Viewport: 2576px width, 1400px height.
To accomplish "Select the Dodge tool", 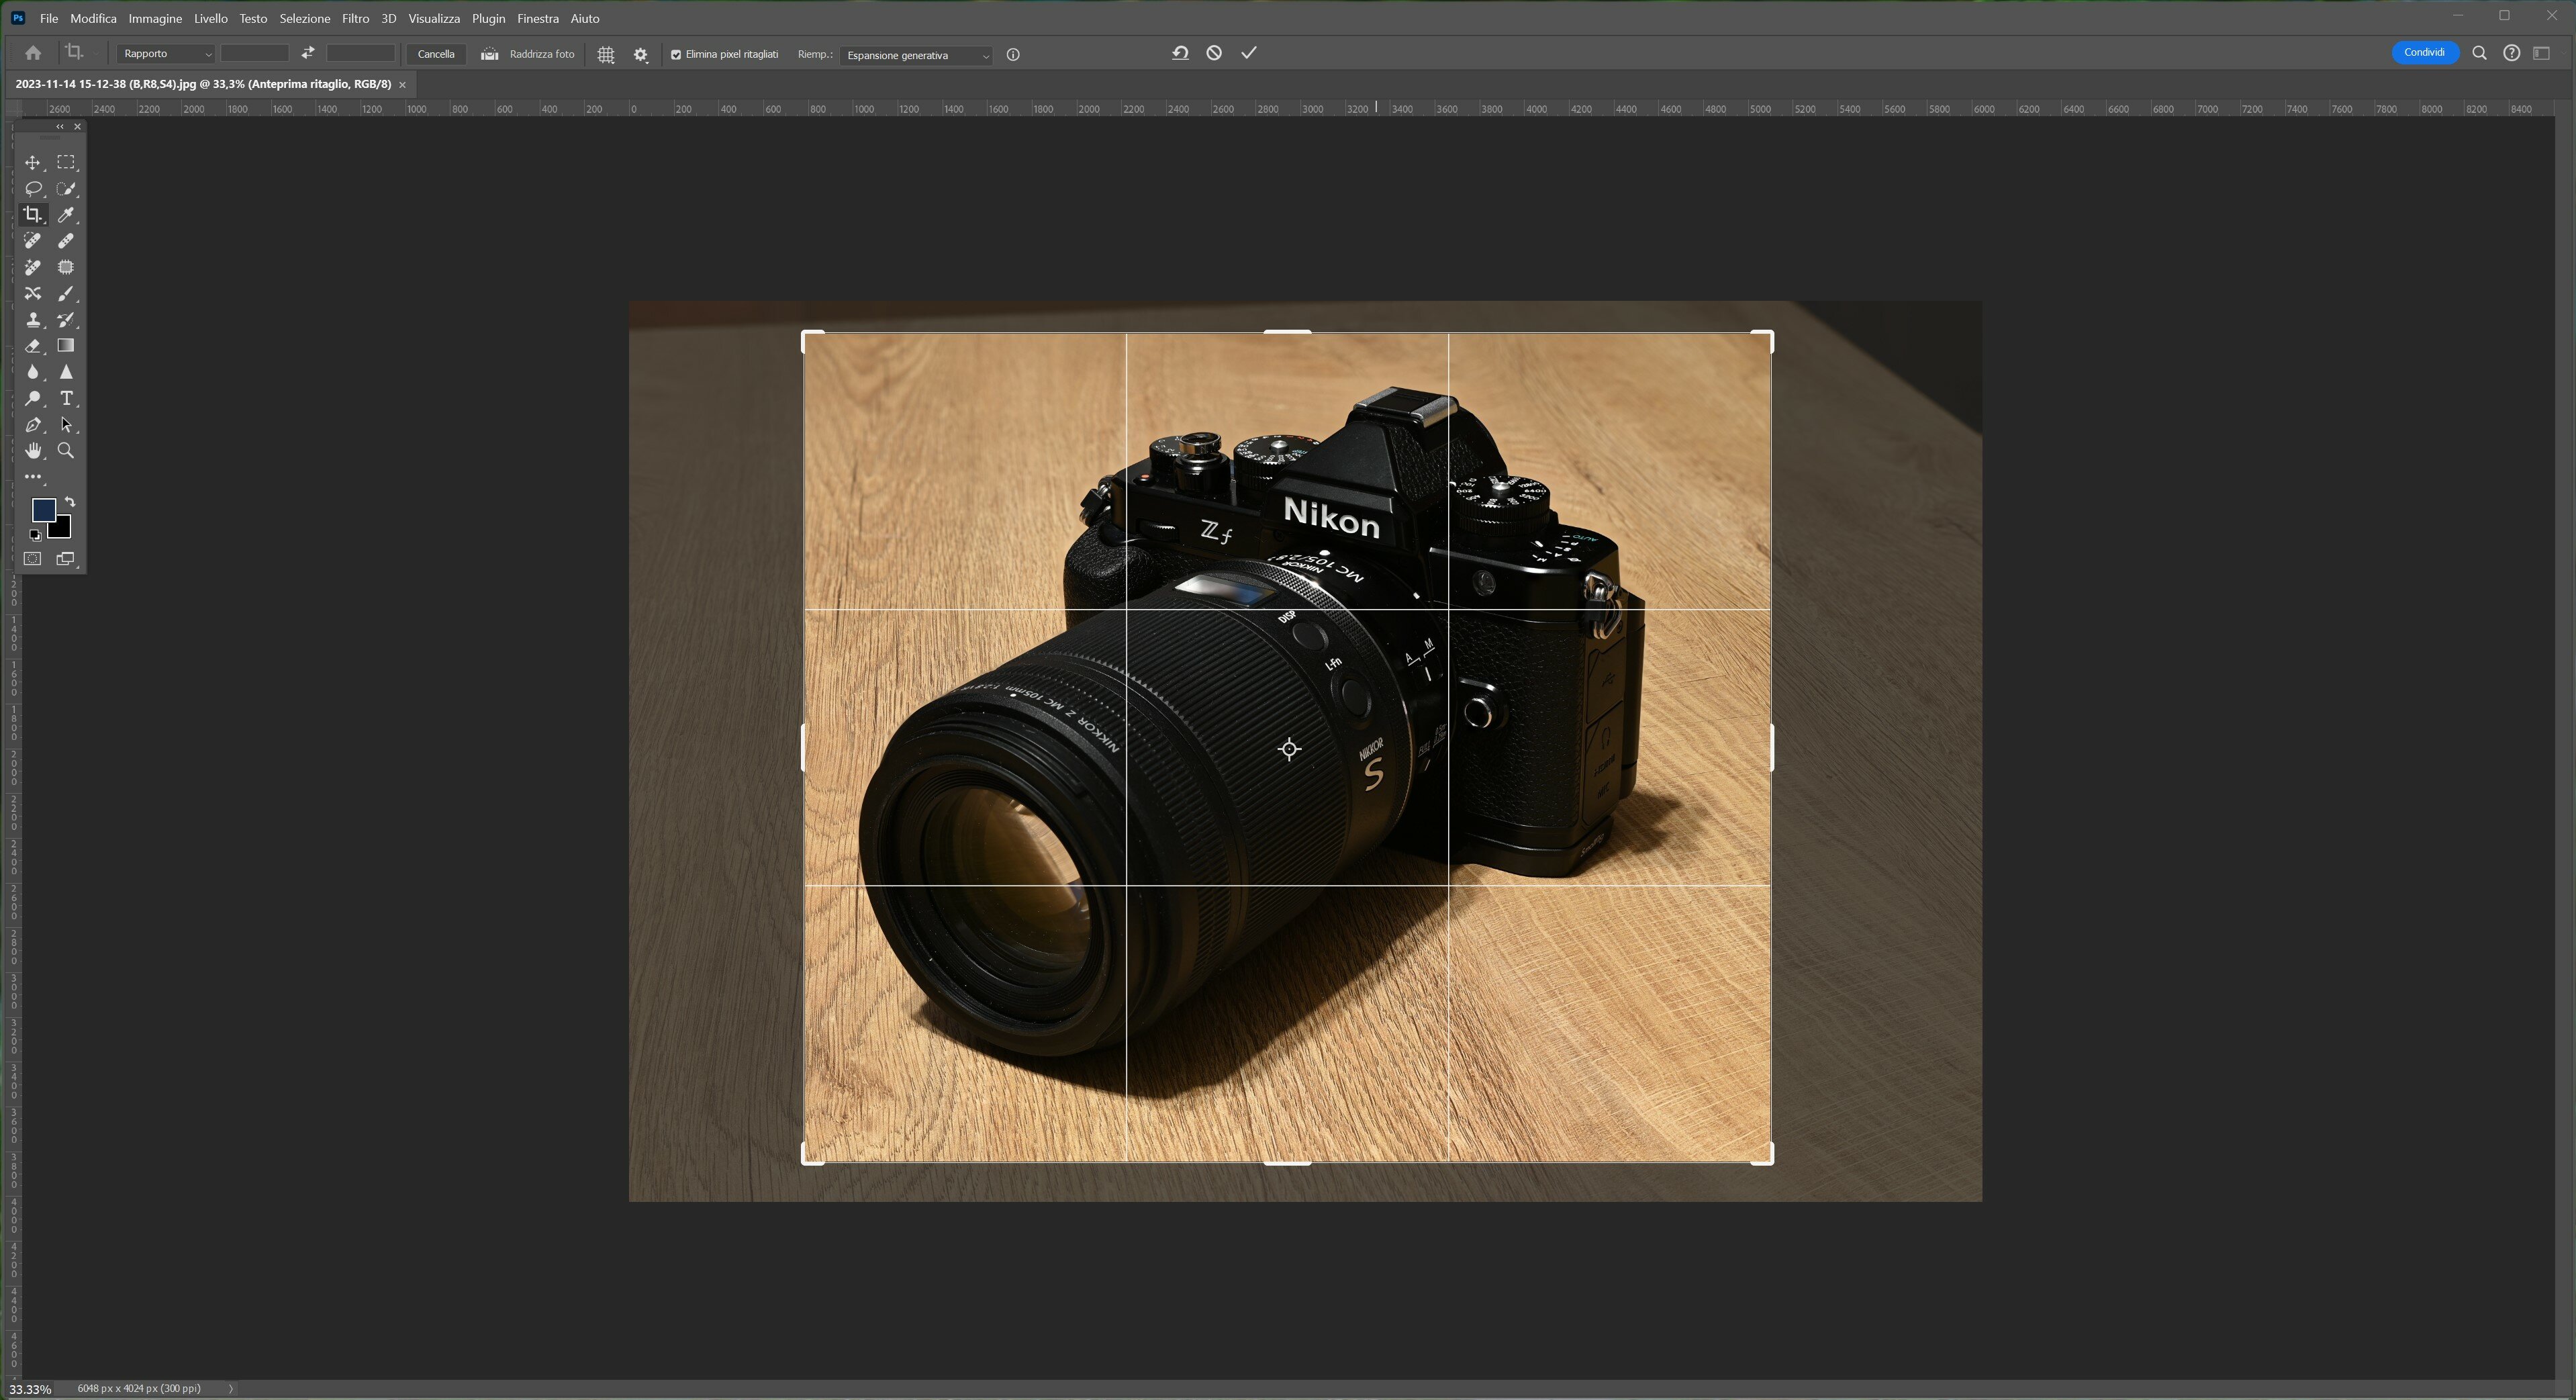I will click(33, 398).
